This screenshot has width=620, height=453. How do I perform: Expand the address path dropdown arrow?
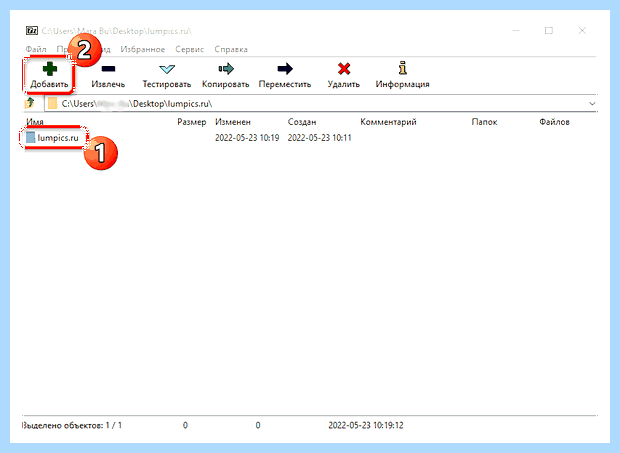(592, 104)
